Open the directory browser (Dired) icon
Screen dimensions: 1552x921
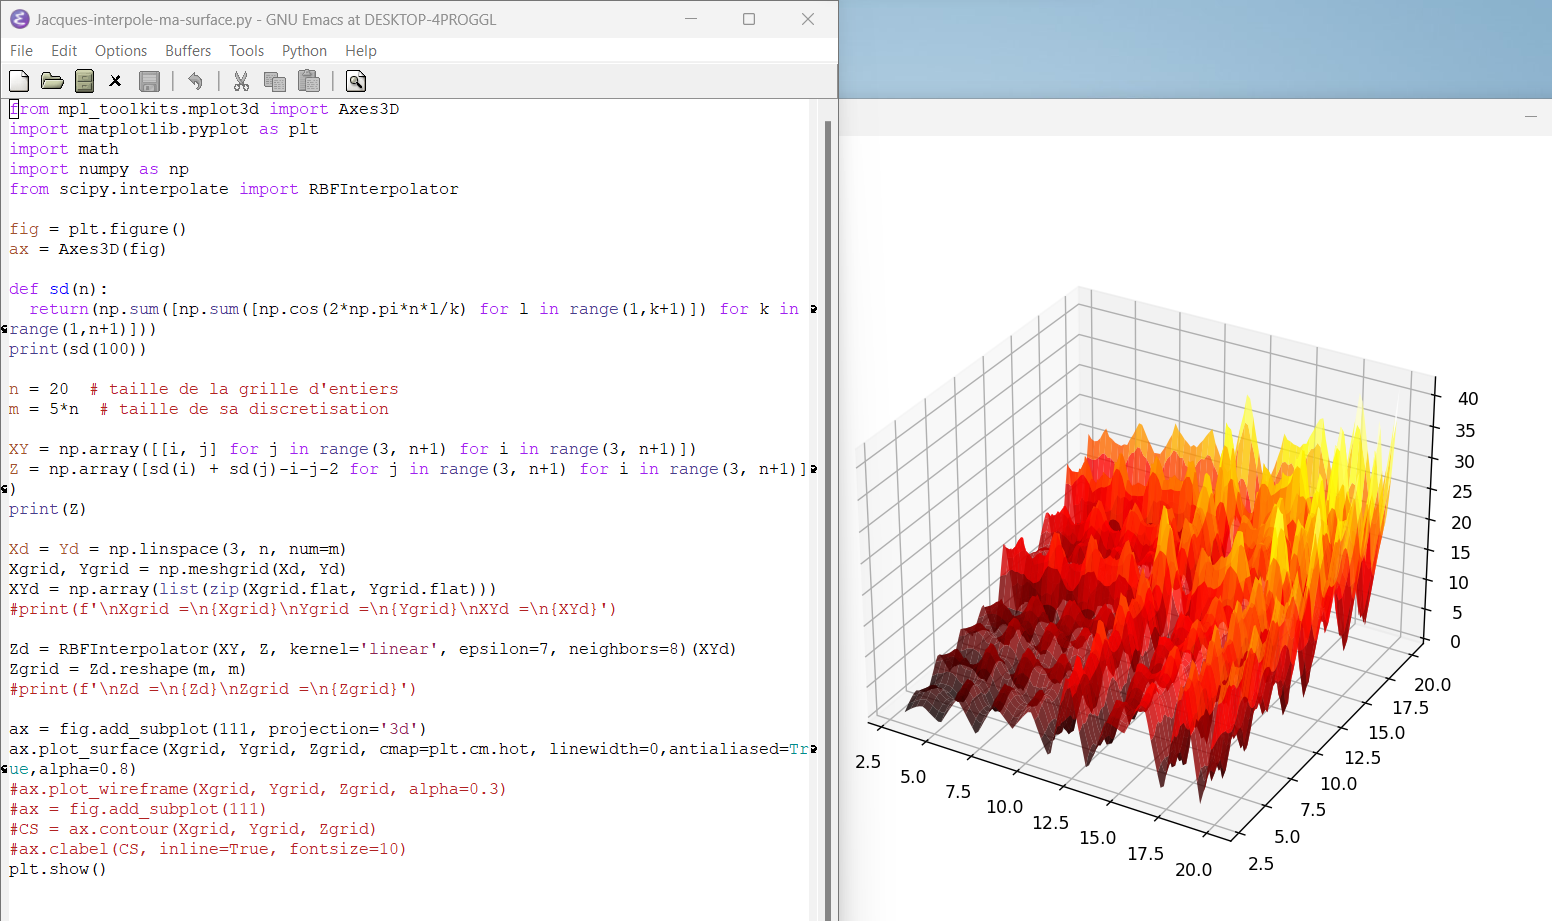point(85,81)
